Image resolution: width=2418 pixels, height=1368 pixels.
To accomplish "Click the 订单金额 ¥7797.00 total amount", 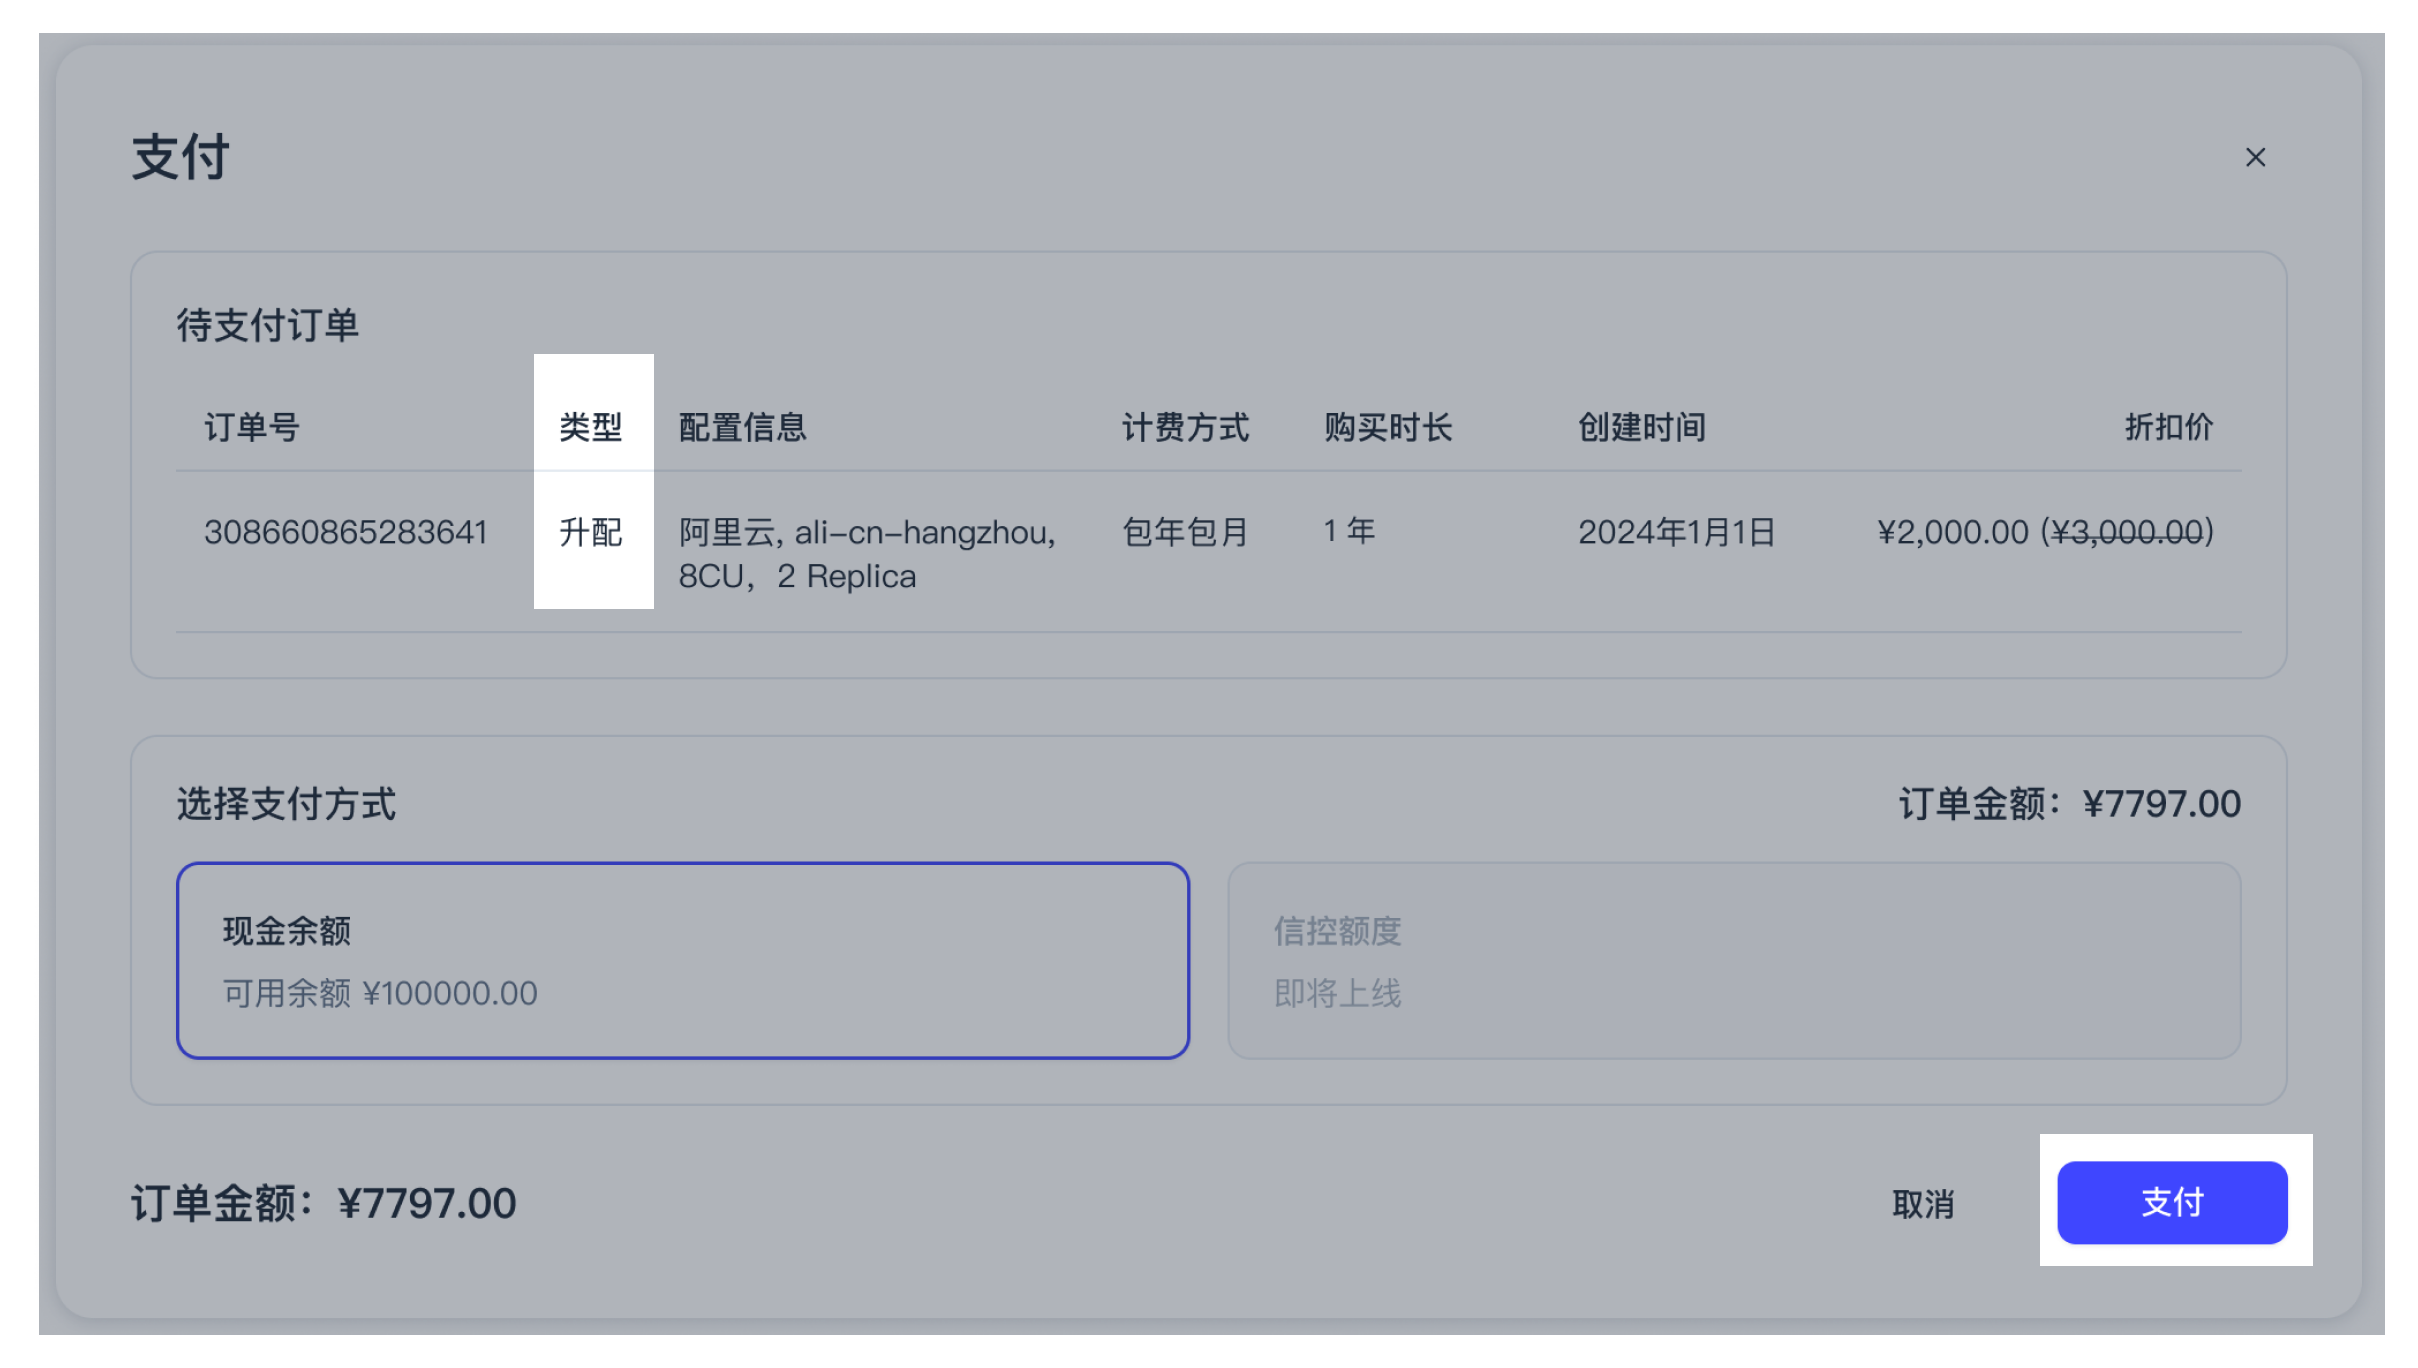I will tap(324, 1203).
